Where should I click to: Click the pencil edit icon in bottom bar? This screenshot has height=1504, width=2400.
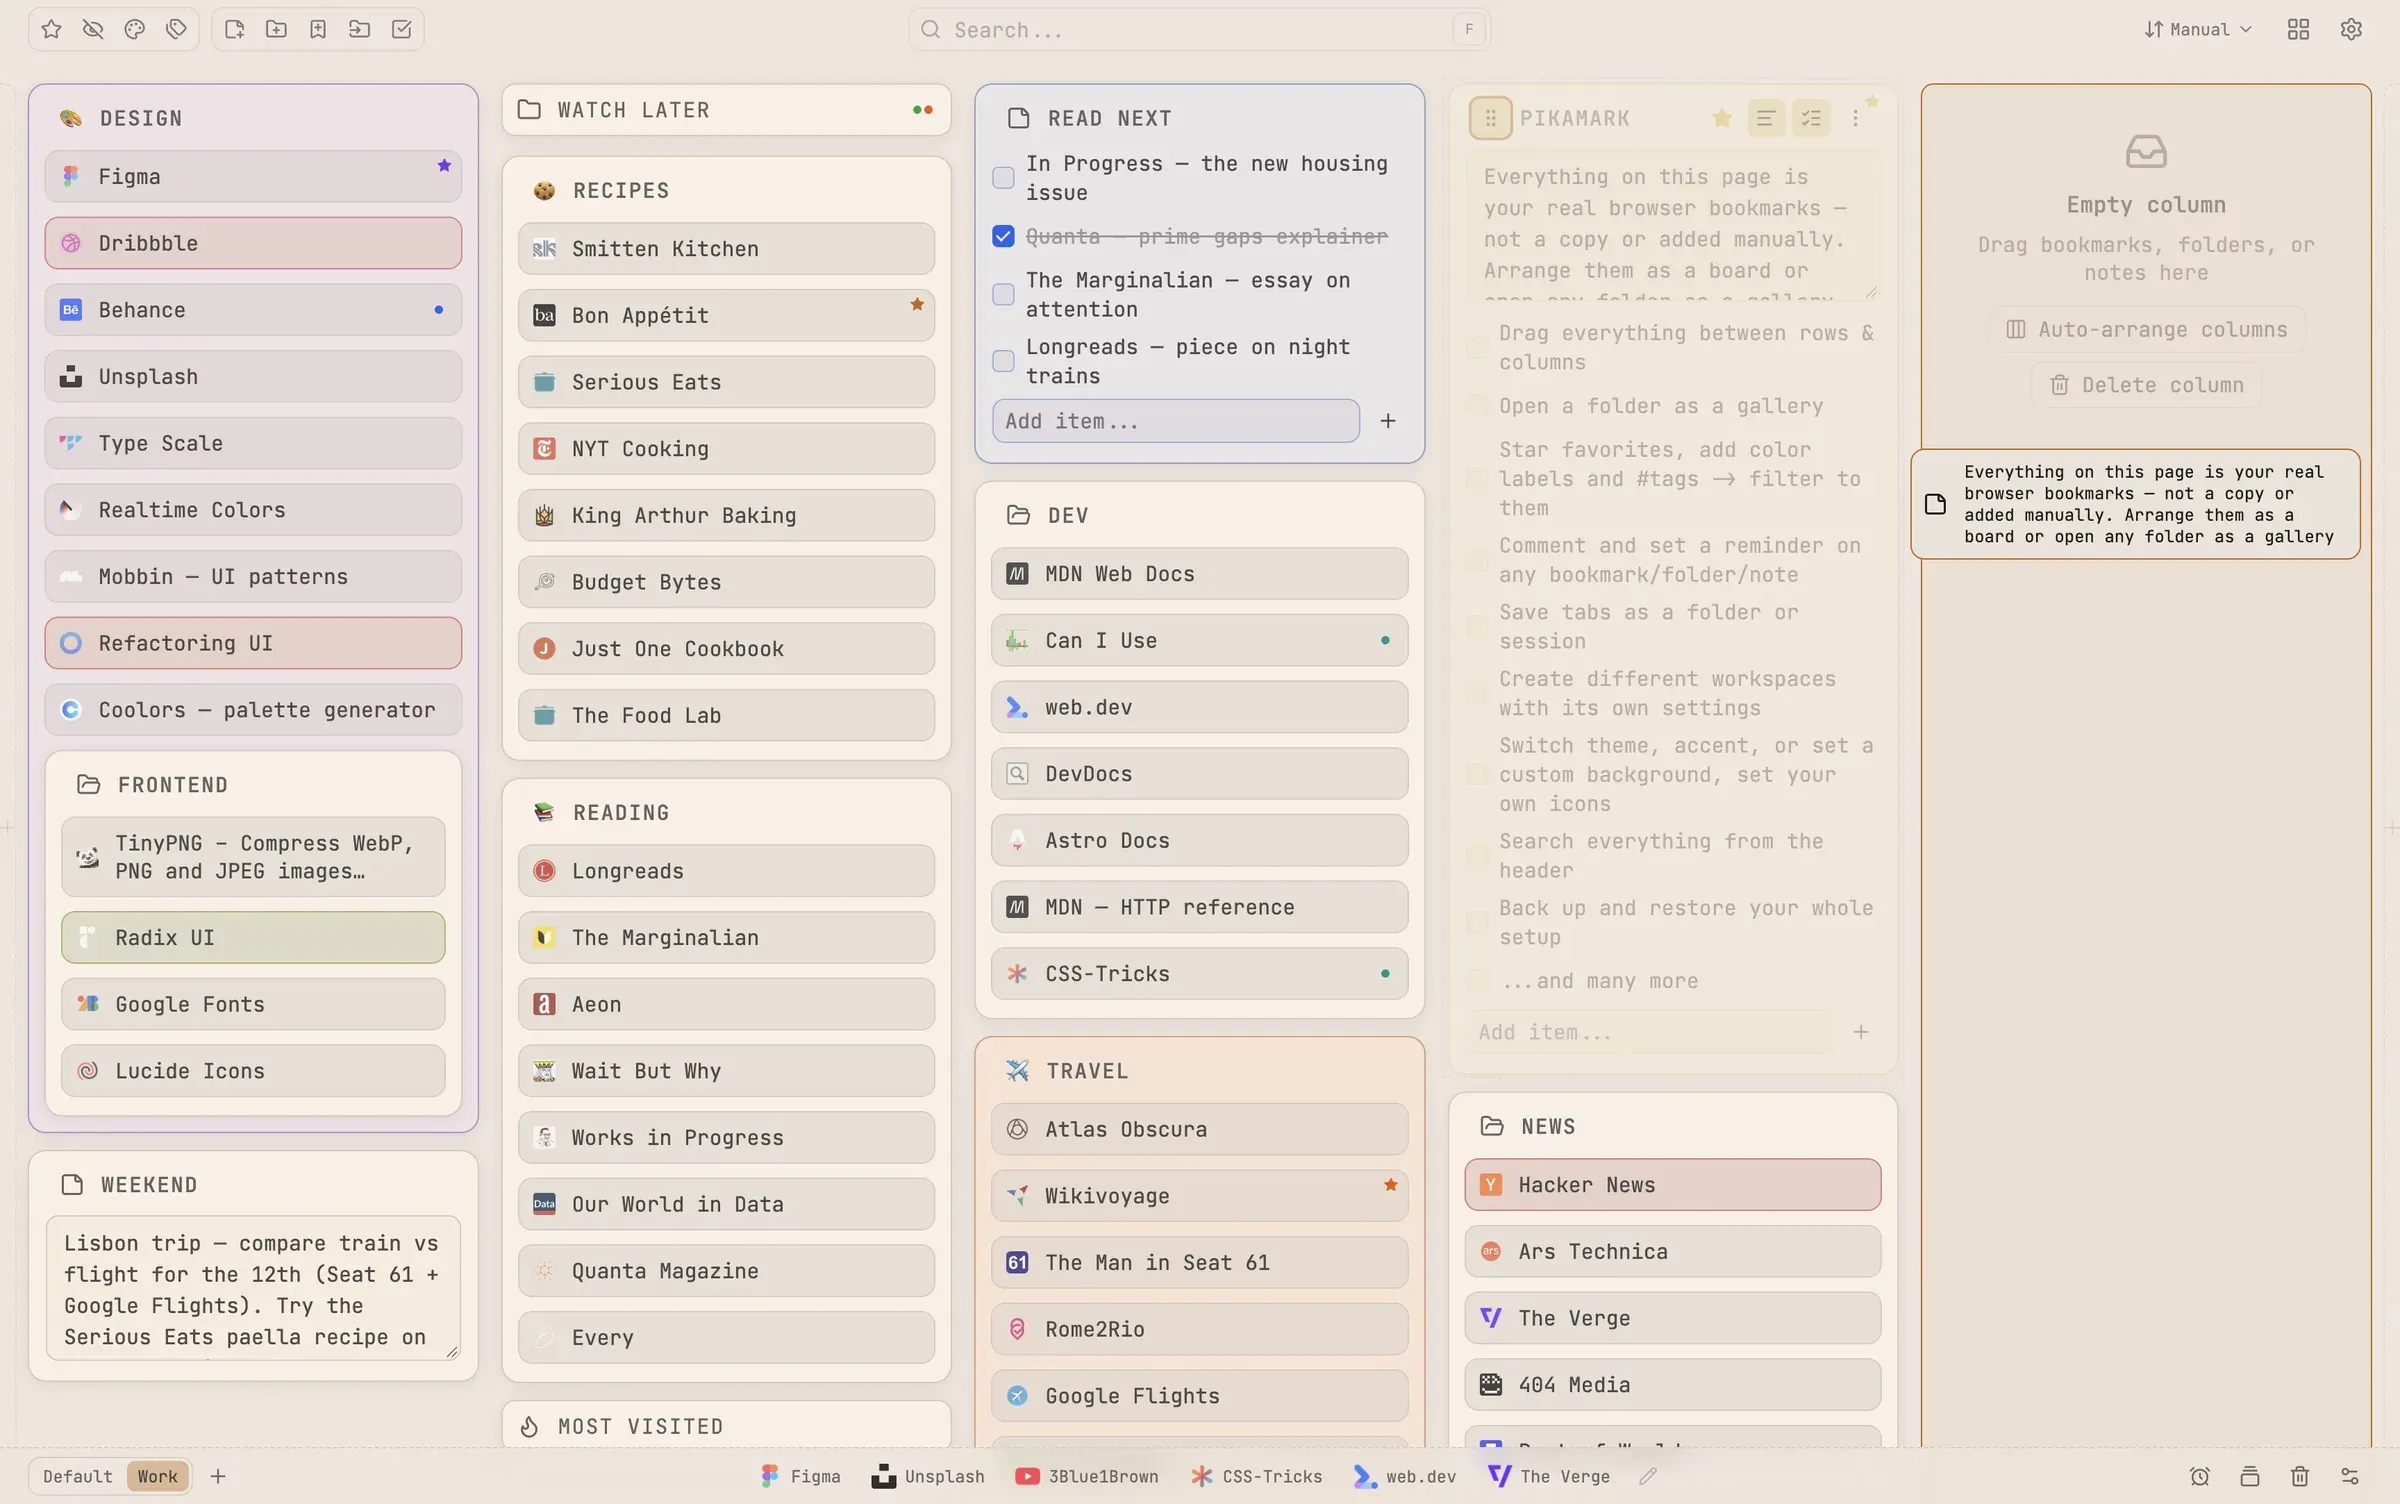click(1648, 1476)
